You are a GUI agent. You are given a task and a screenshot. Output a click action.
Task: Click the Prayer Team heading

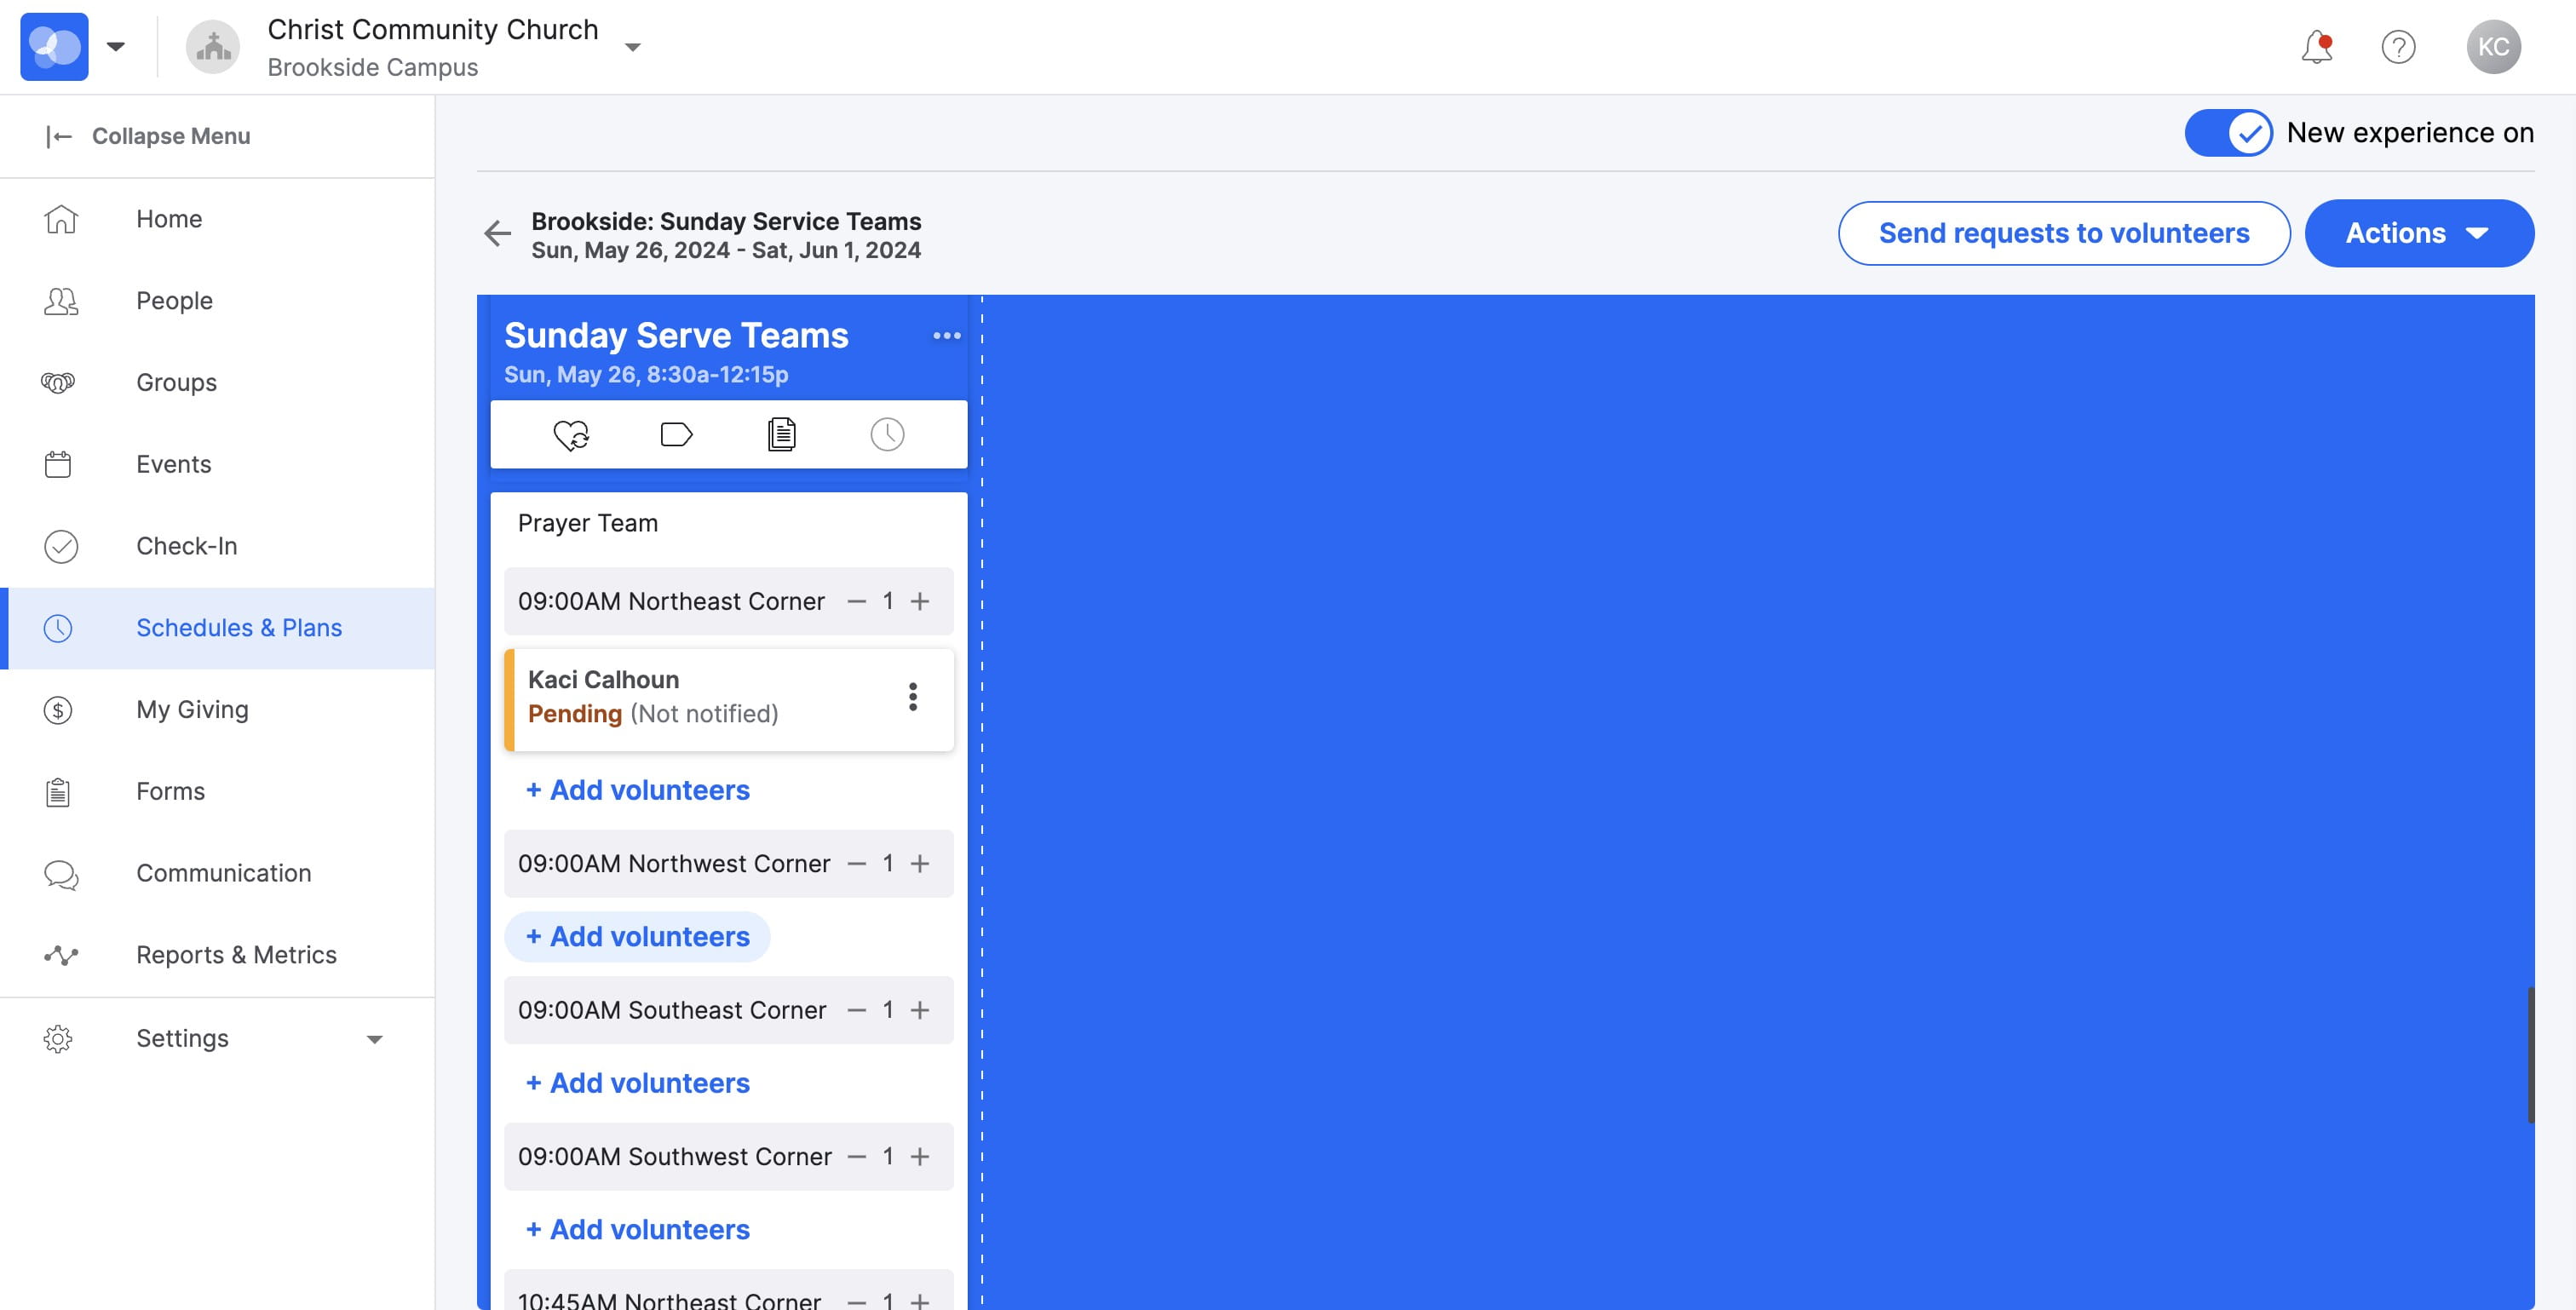click(x=588, y=523)
